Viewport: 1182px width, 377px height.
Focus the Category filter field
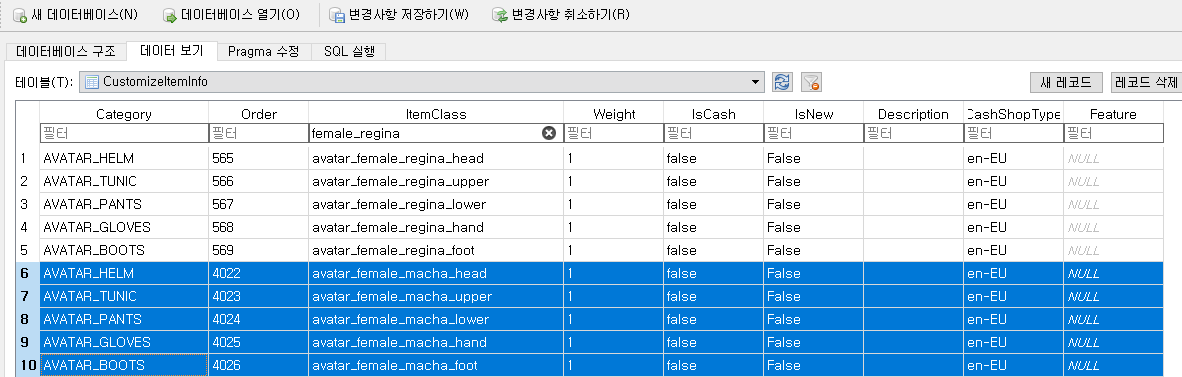pos(124,133)
